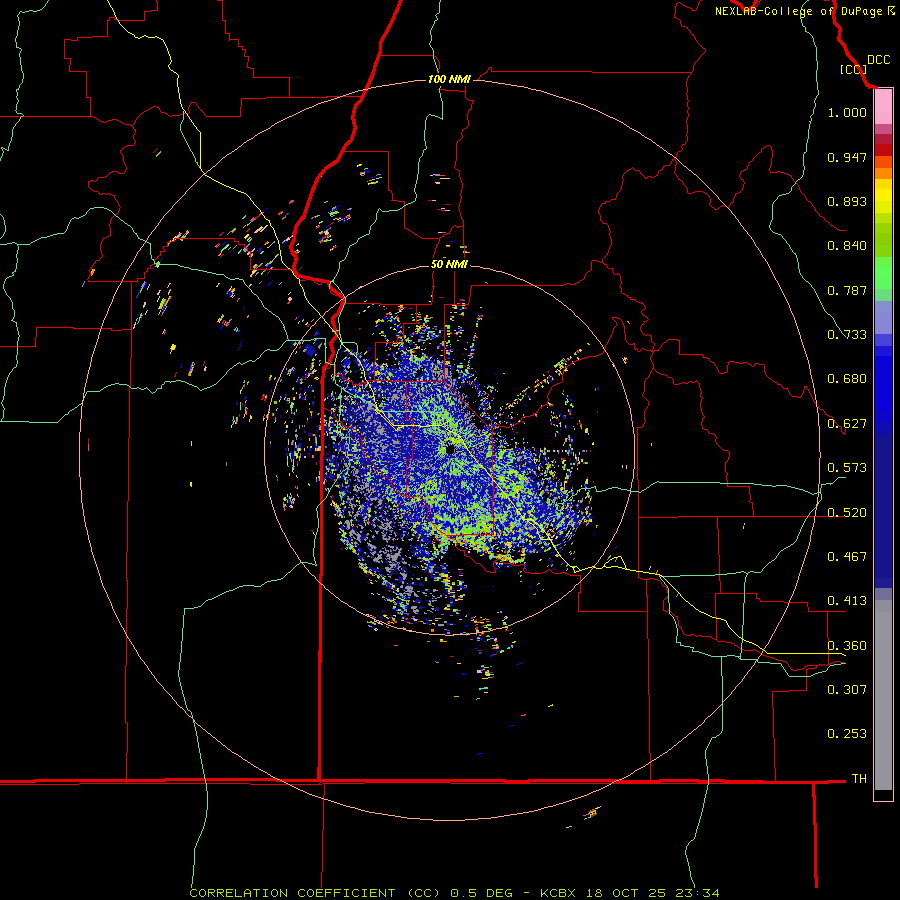Select the 0.787 scale value
This screenshot has height=900, width=900.
(847, 290)
